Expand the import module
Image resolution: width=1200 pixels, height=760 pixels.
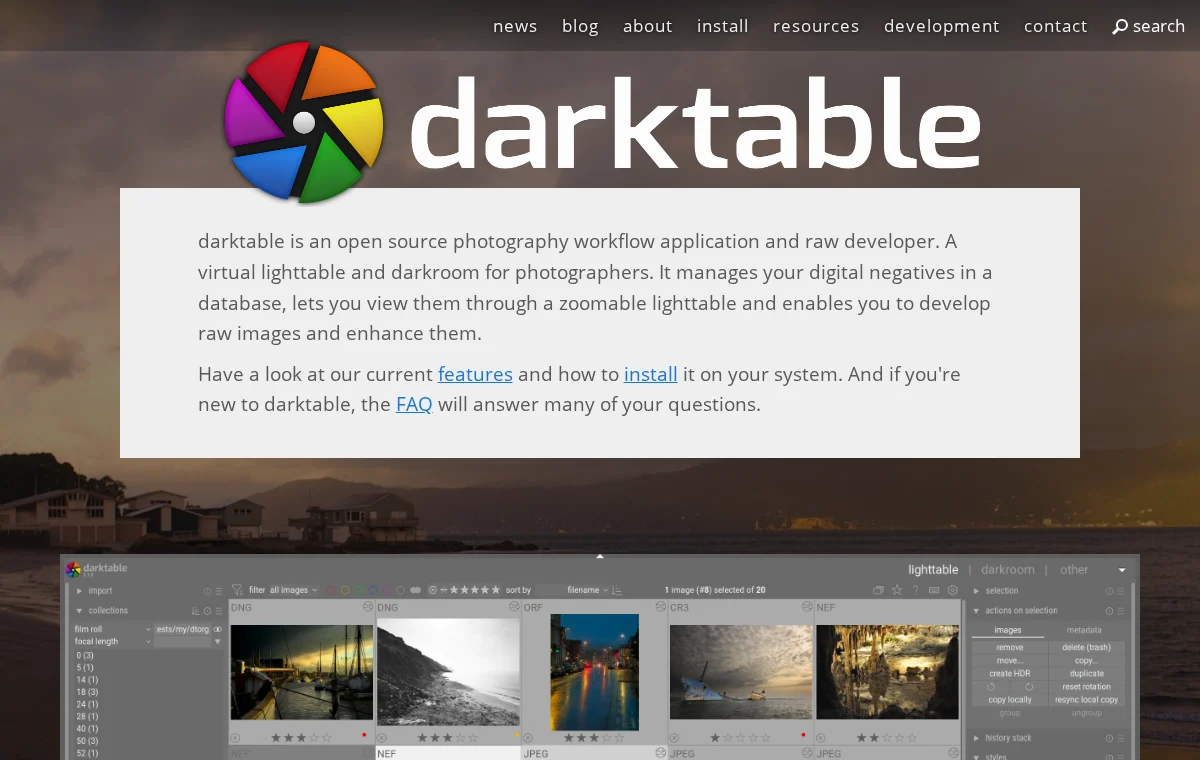pos(80,591)
